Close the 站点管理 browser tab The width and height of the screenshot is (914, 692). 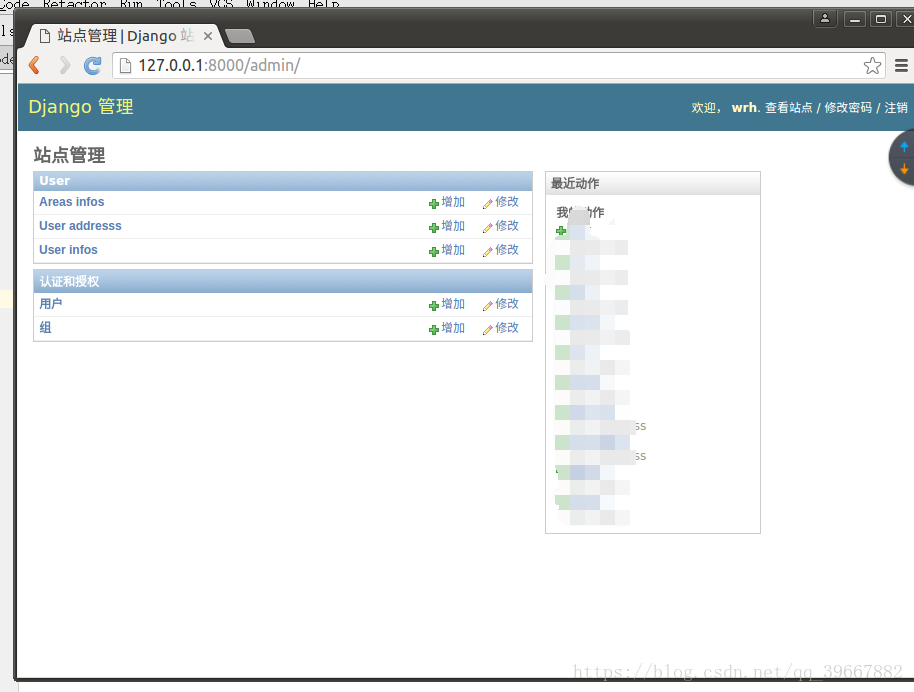pyautogui.click(x=208, y=36)
